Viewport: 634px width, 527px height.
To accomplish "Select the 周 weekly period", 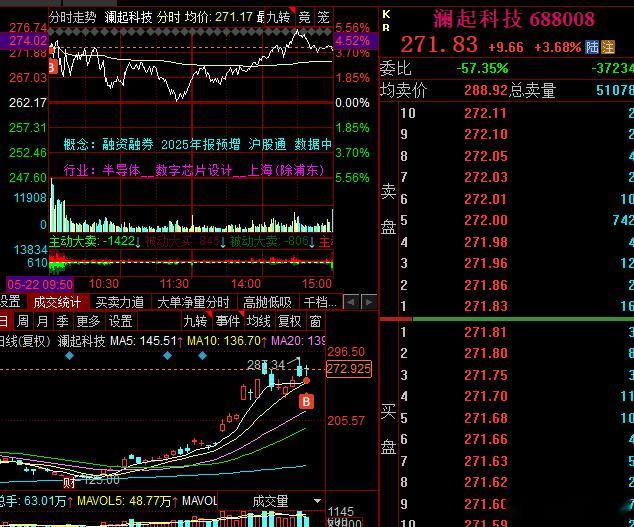I will (x=23, y=321).
